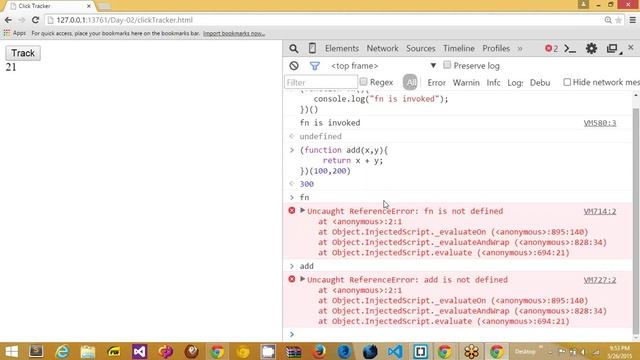
Task: Open source link VM727:2
Action: pos(600,280)
